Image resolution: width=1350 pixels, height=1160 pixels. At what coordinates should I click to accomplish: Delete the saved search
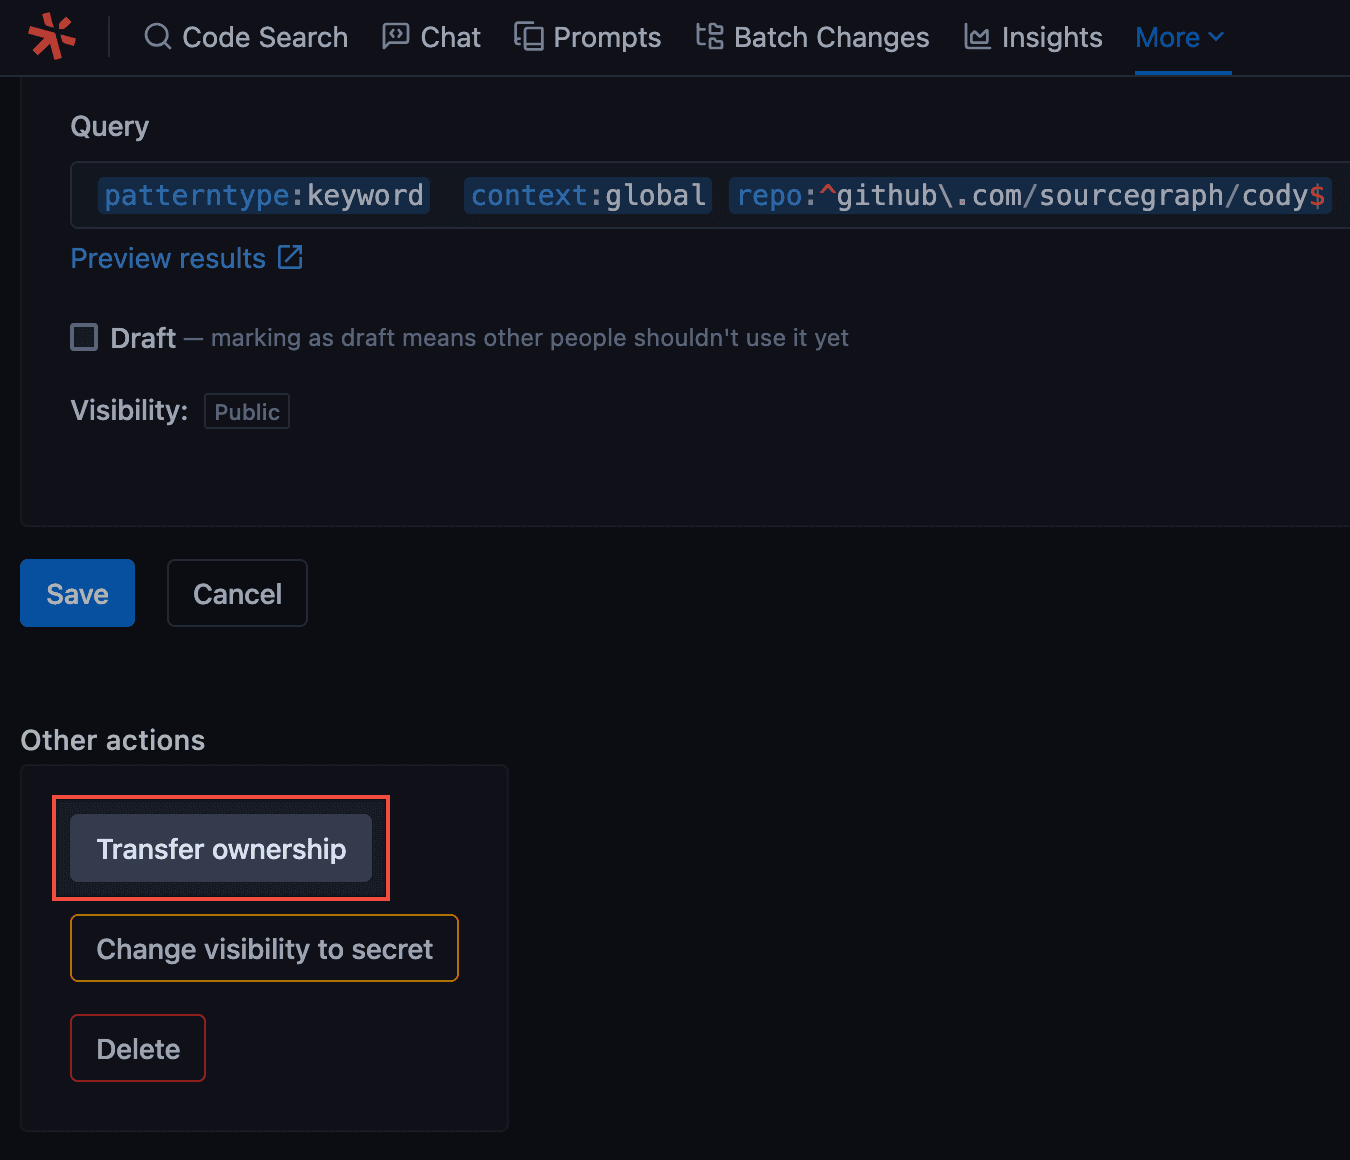point(138,1048)
